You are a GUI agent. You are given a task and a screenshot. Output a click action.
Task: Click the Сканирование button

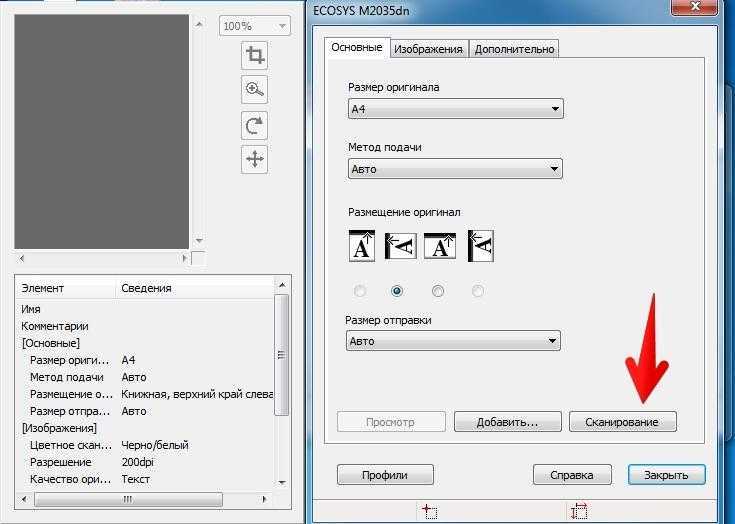(x=622, y=422)
